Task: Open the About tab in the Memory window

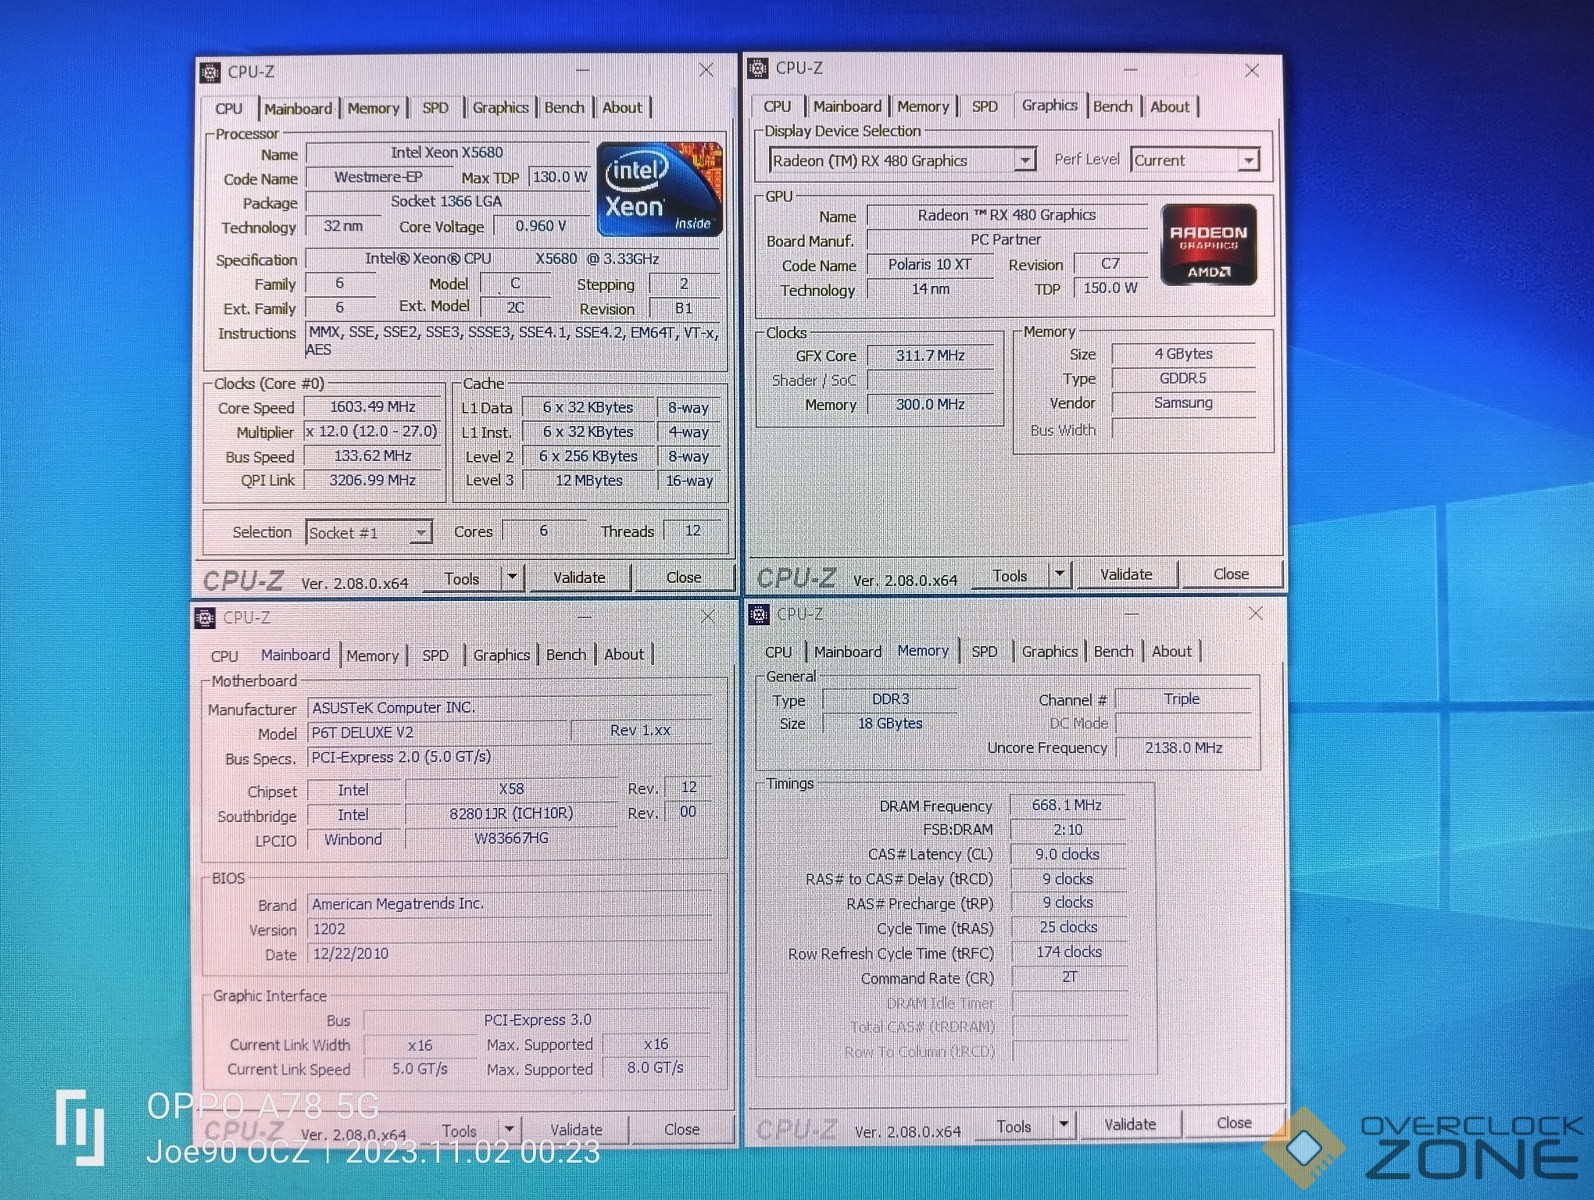Action: point(1171,651)
